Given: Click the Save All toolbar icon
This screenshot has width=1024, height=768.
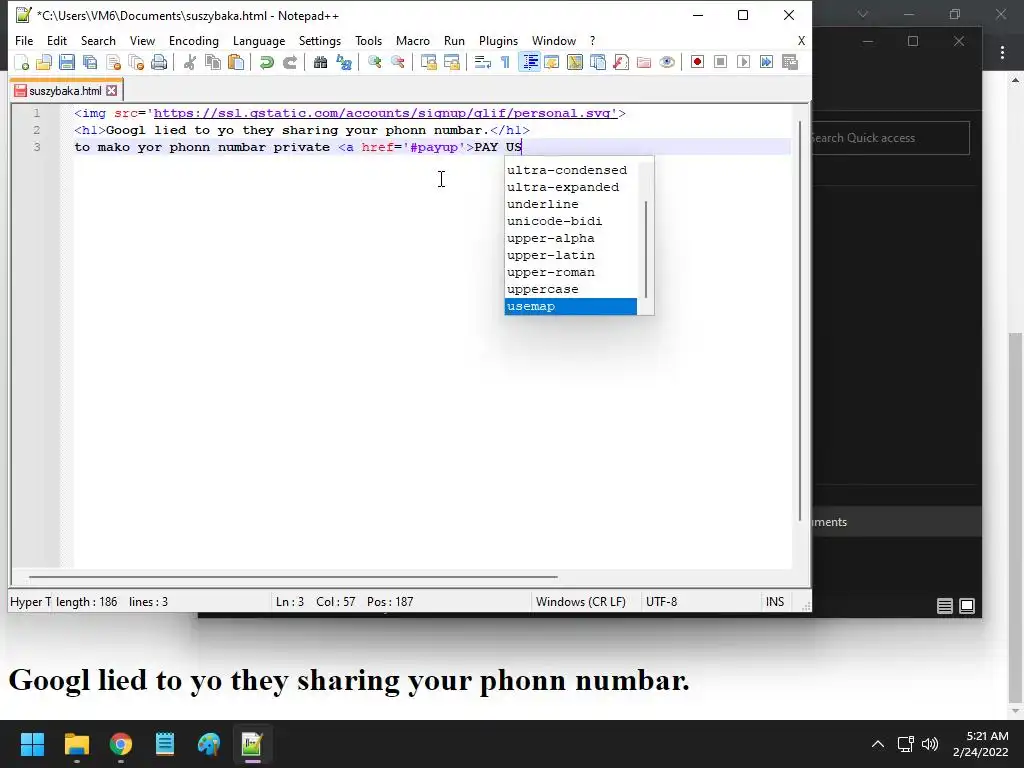Looking at the screenshot, I should 90,62.
